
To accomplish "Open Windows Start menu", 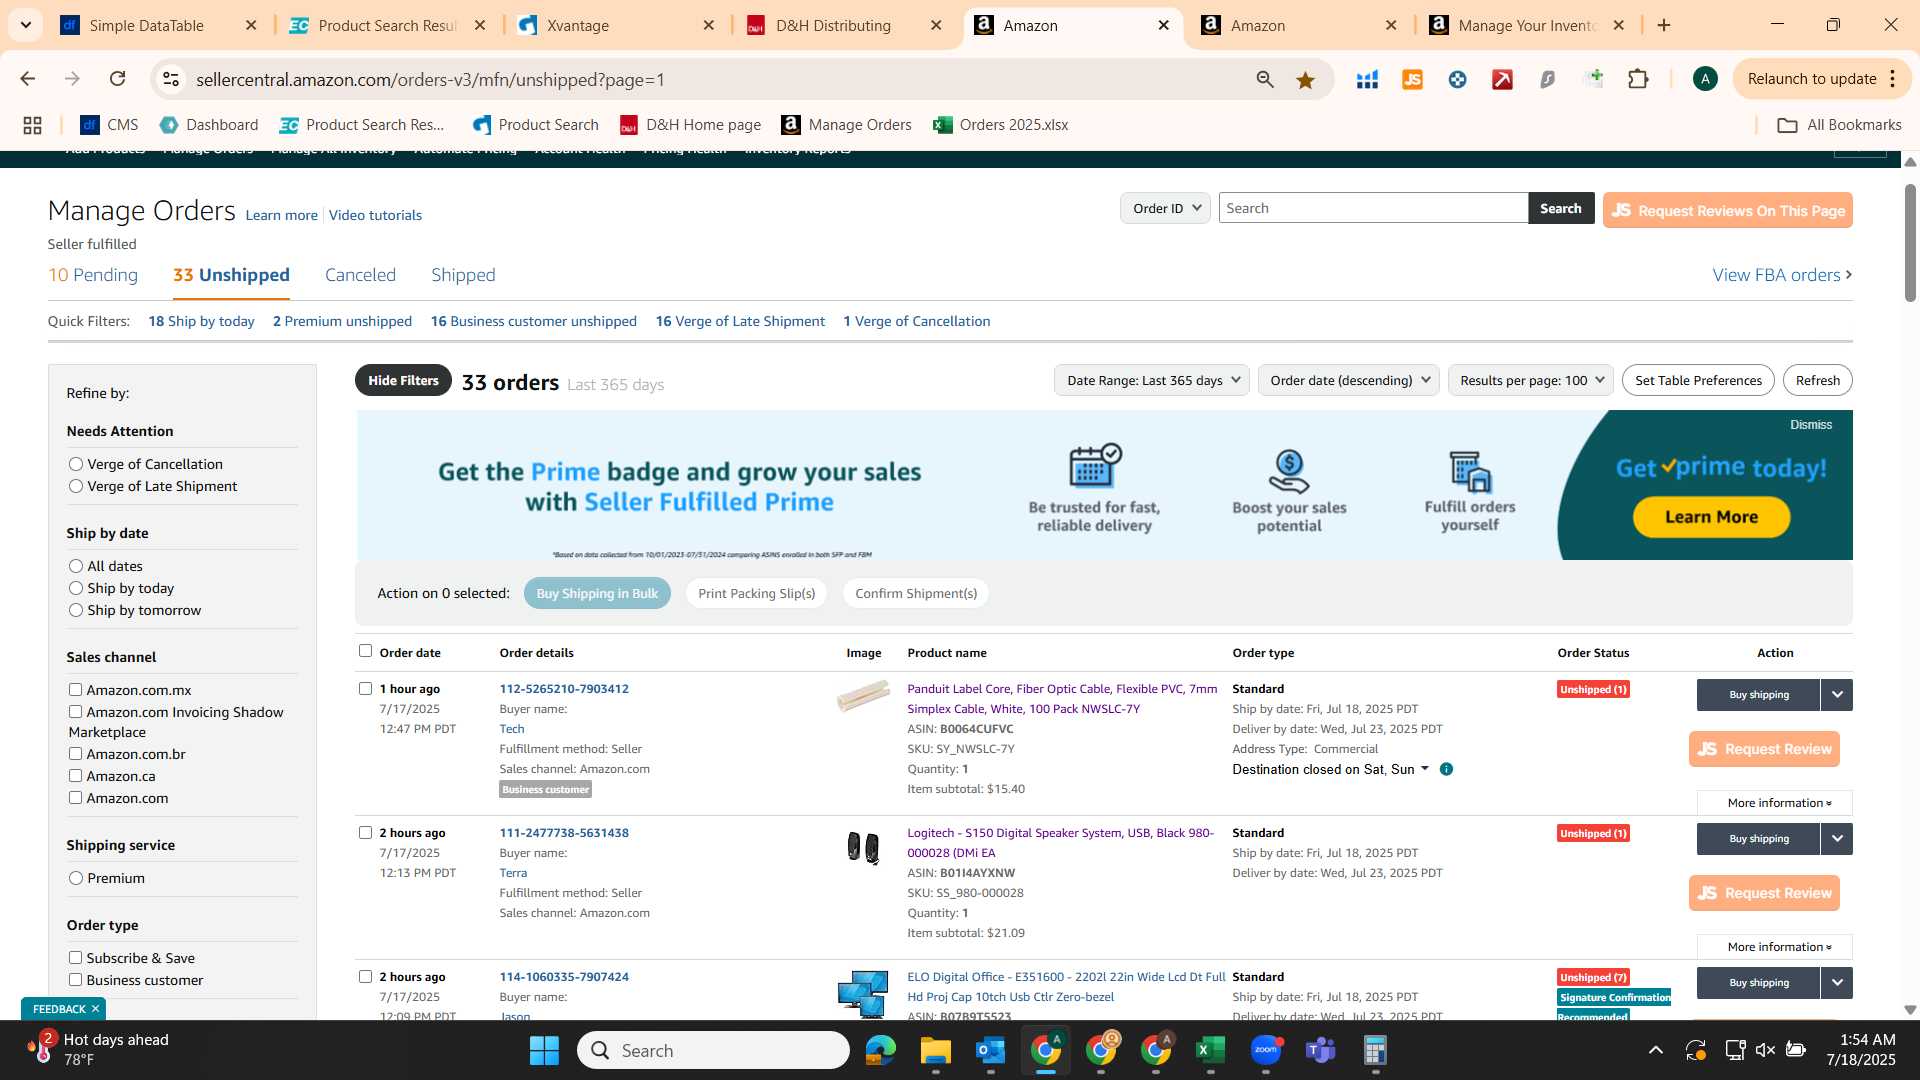I will pos(544,1050).
